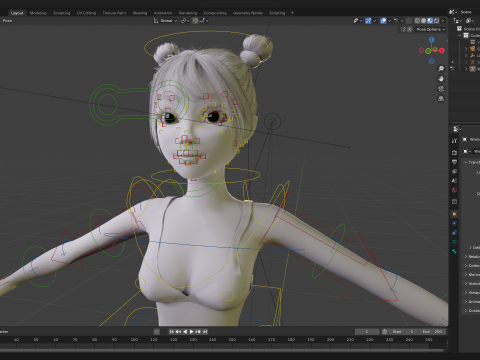Image resolution: width=480 pixels, height=360 pixels.
Task: Click the pan view hand icon
Action: [x=441, y=79]
